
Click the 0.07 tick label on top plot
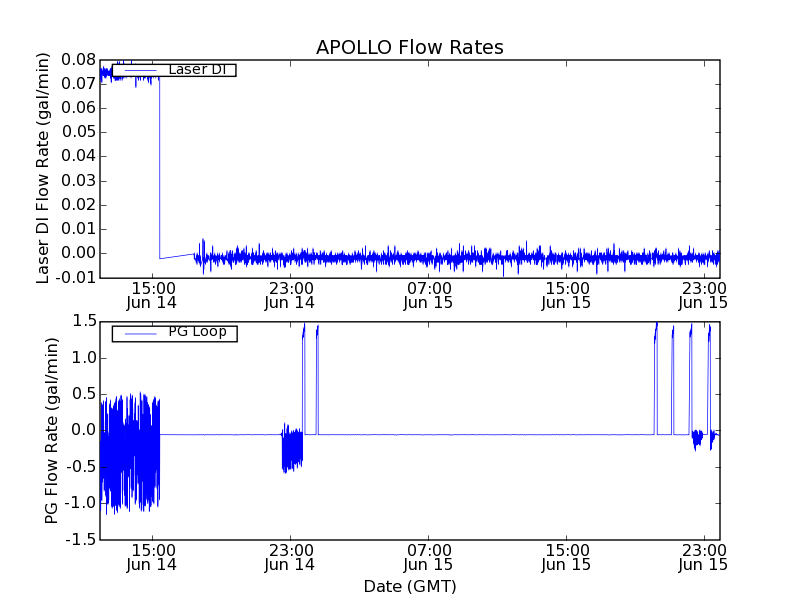coord(79,84)
